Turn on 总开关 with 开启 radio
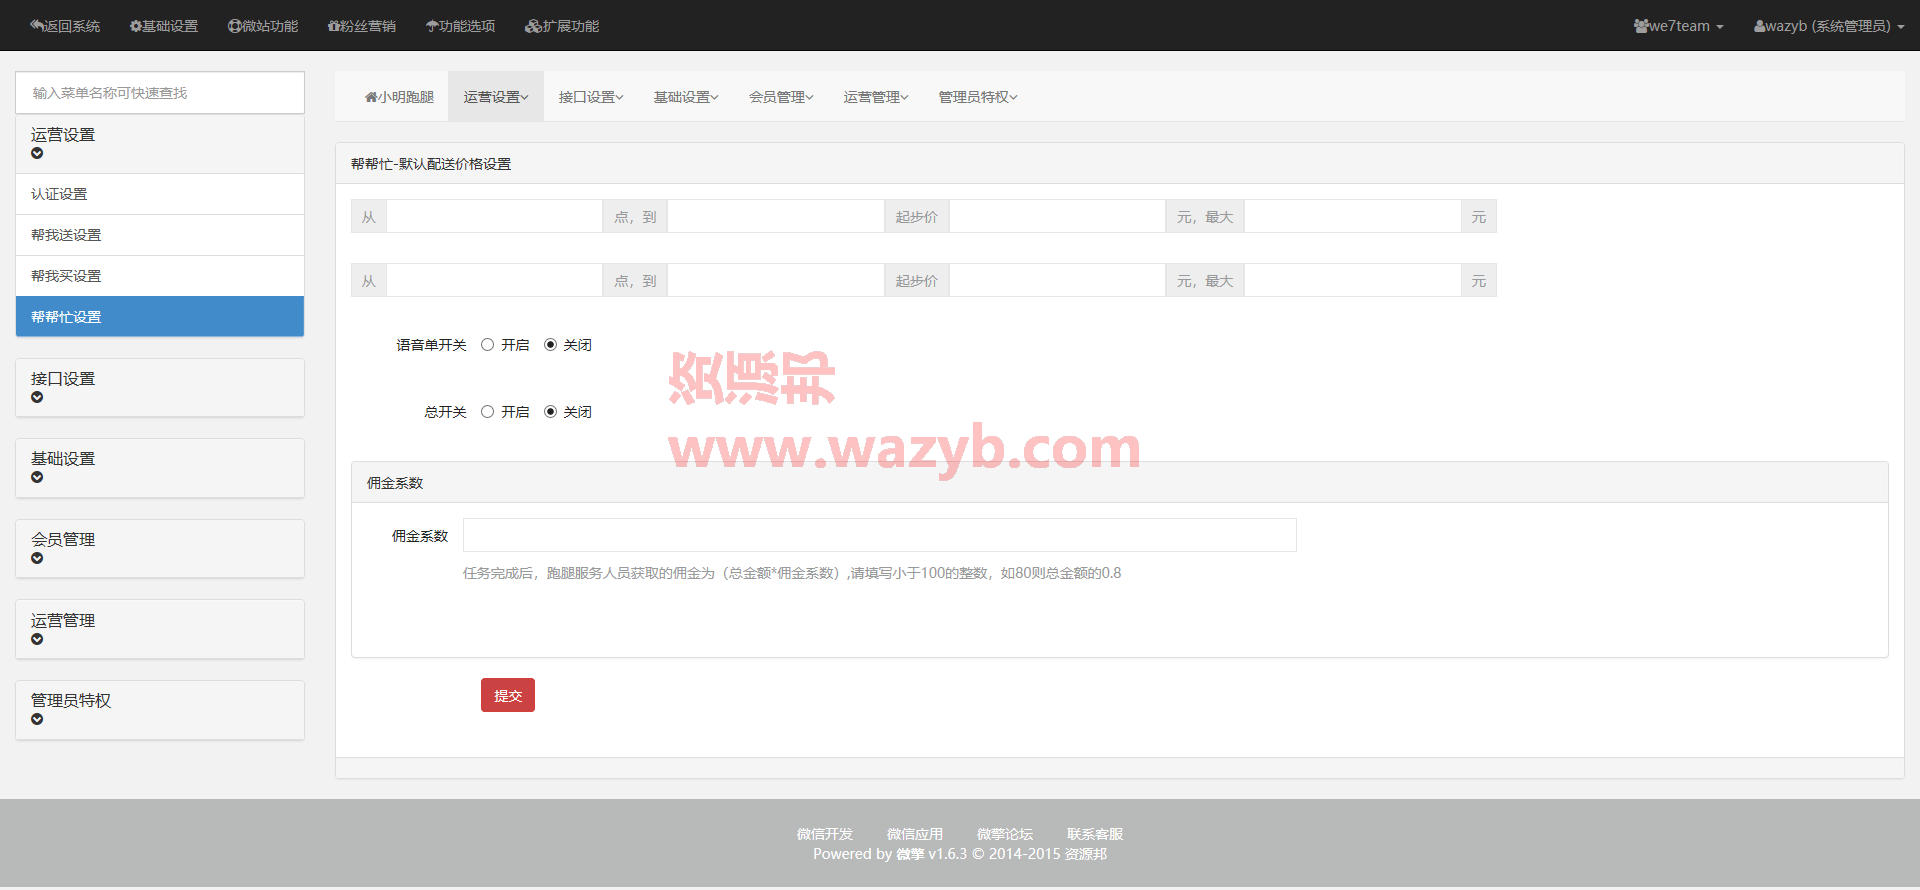This screenshot has height=890, width=1920. click(x=488, y=411)
